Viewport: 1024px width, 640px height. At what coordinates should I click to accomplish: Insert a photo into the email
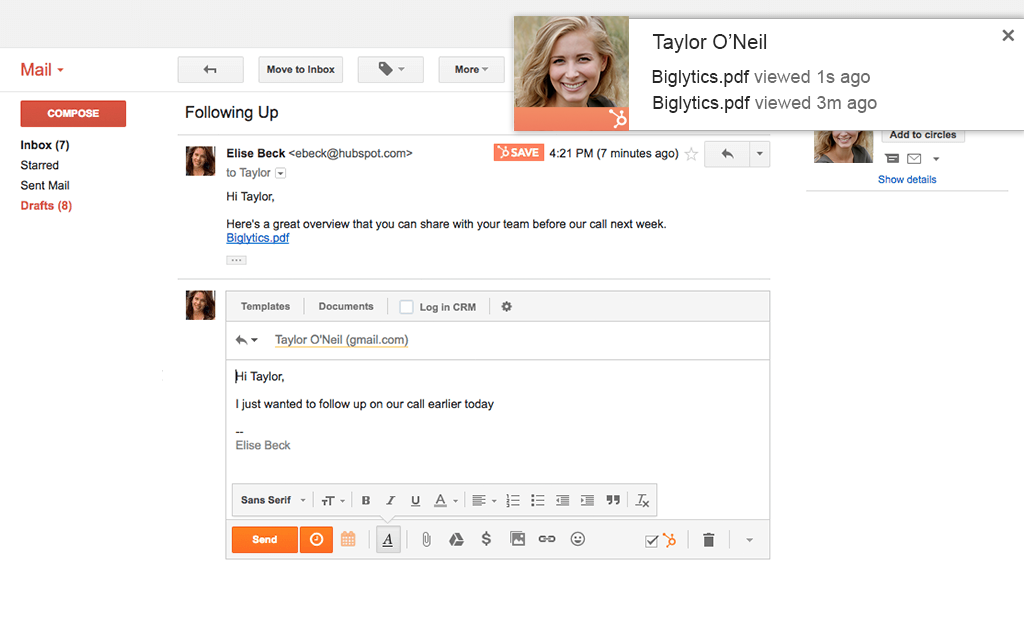coord(517,539)
